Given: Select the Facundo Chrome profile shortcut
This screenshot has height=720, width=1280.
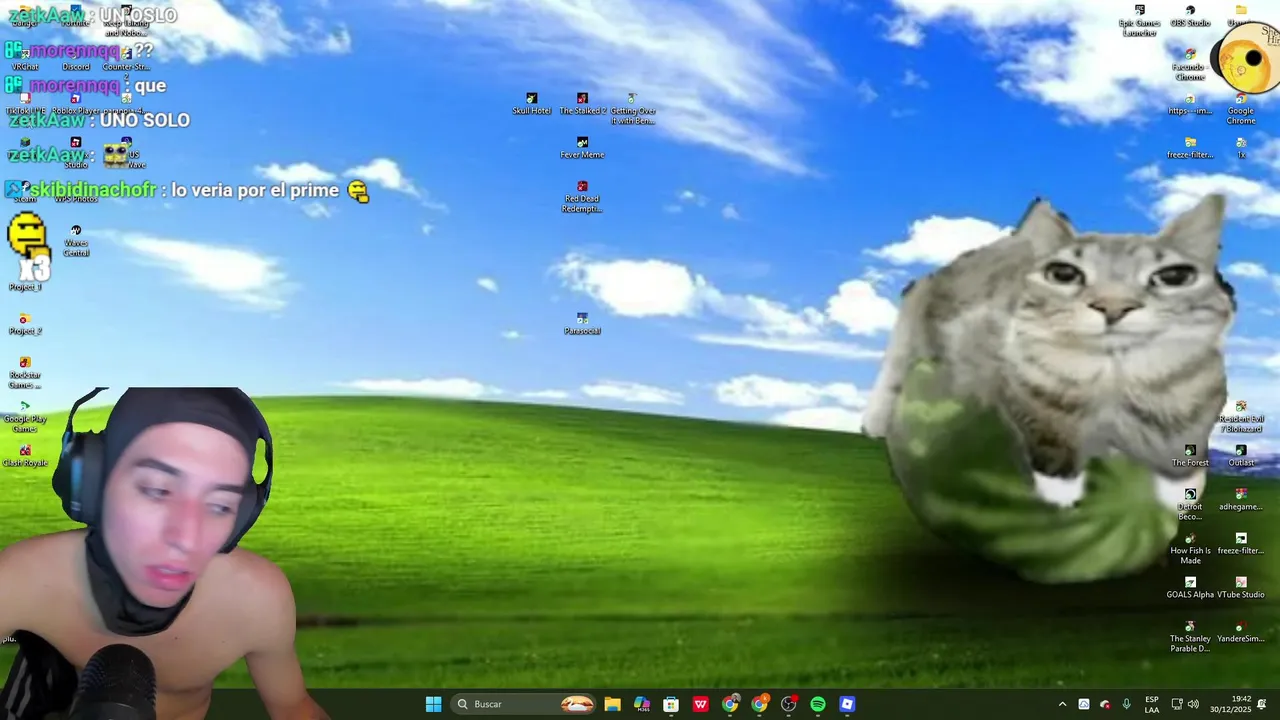Looking at the screenshot, I should pos(1190,65).
